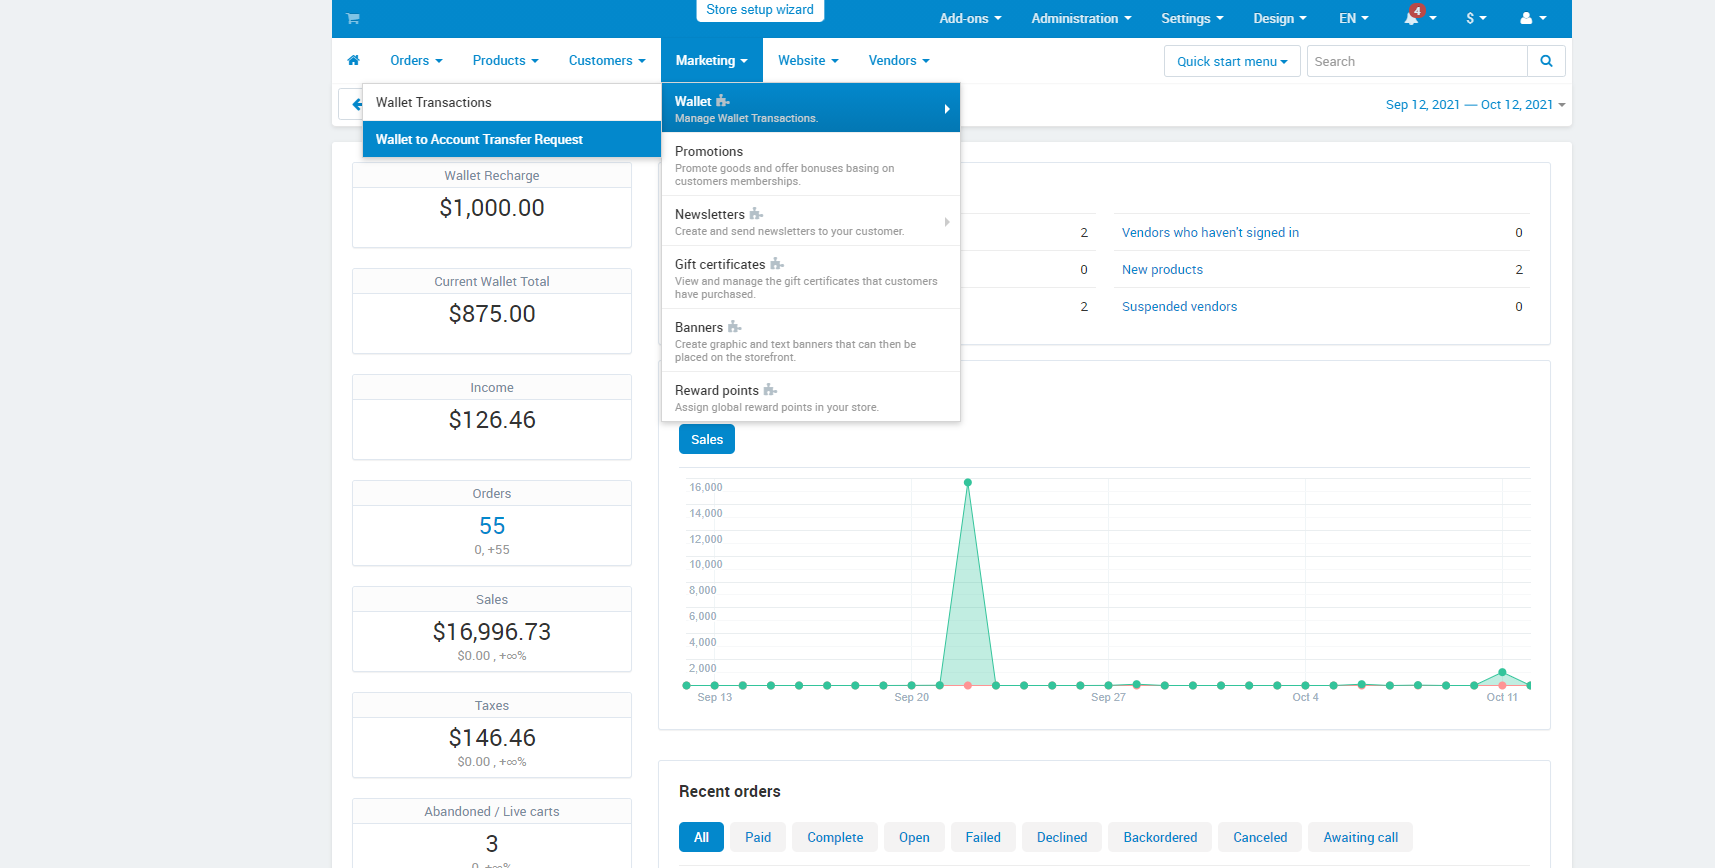Screen dimensions: 1715x868
Task: Open the Quick start menu dropdown
Action: [1232, 61]
